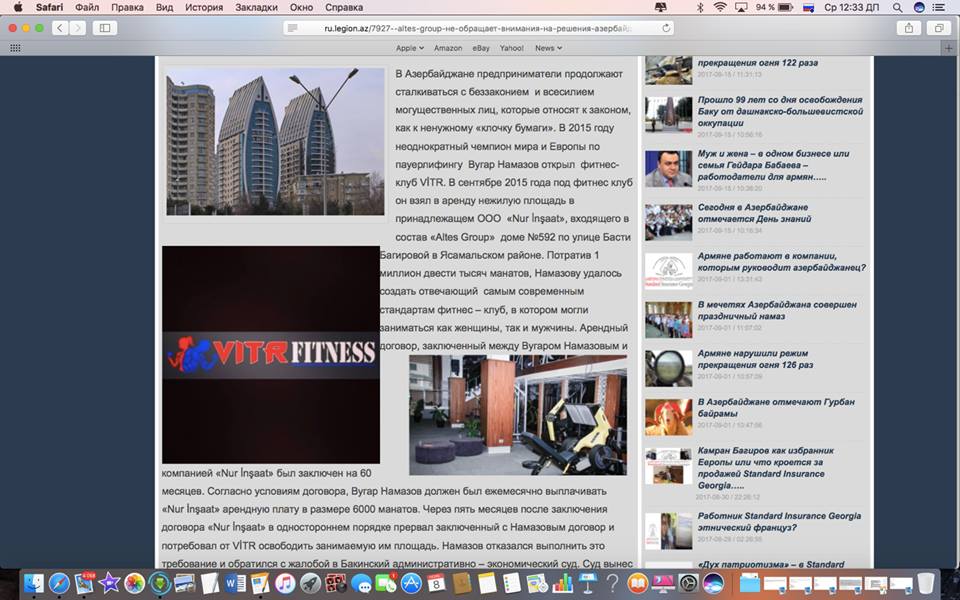This screenshot has width=960, height=600.
Task: Open the Safari application menu
Action: pyautogui.click(x=49, y=7)
